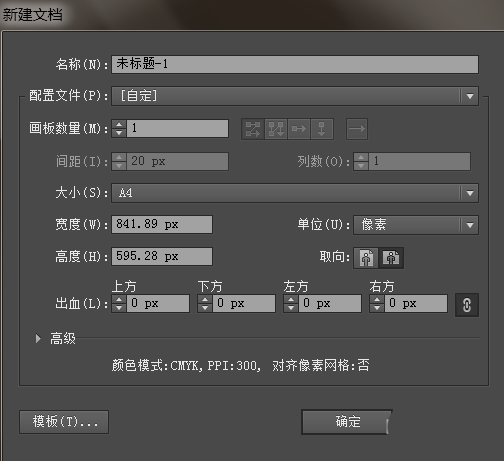Increase 上方 bleed value stepper
The image size is (504, 461).
119,299
